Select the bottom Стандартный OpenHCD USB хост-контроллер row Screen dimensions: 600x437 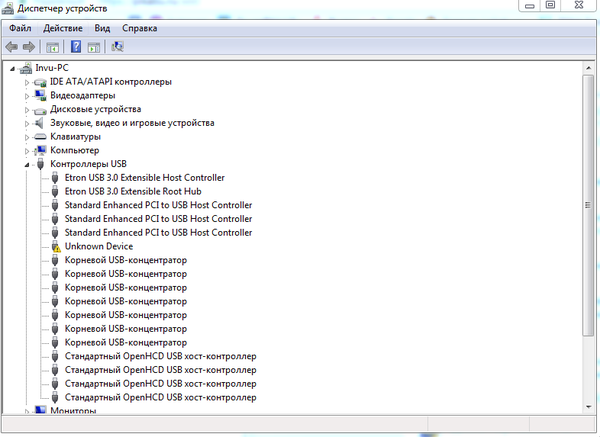pyautogui.click(x=160, y=398)
